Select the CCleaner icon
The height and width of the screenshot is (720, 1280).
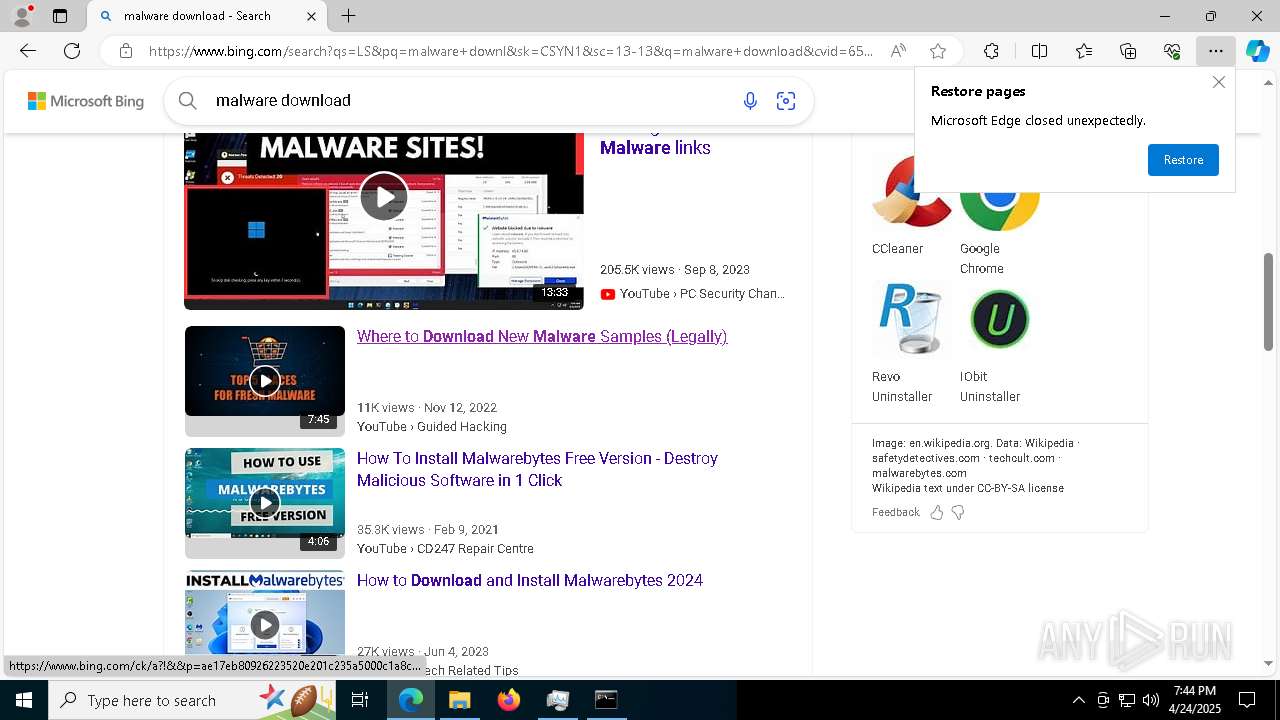911,193
